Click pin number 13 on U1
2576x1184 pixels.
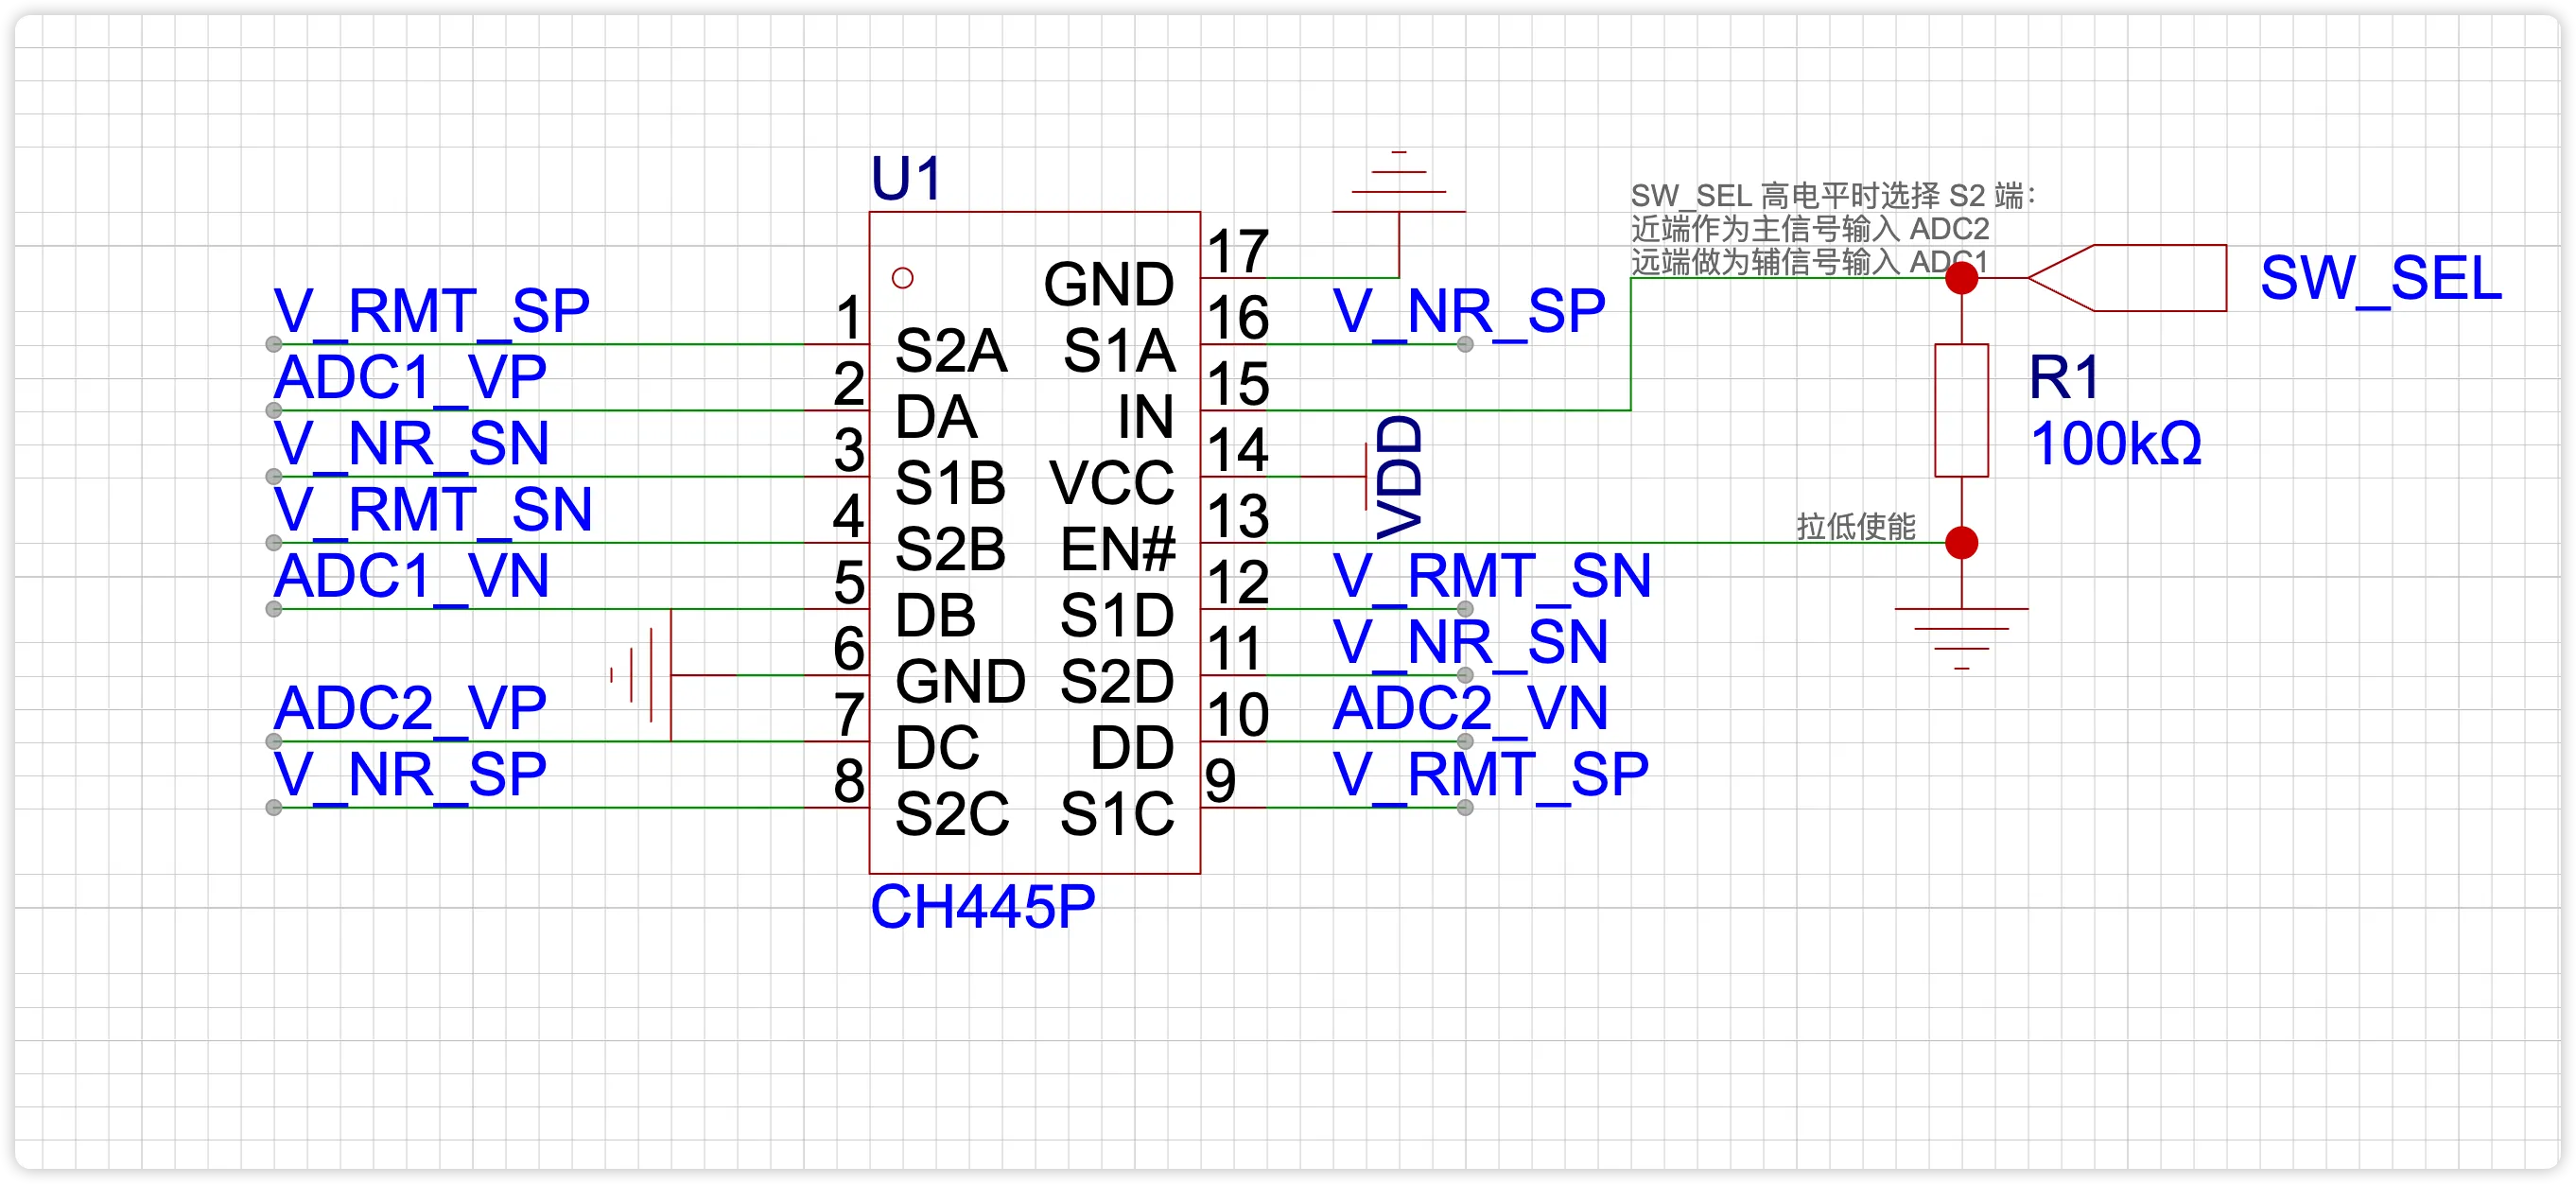[x=1238, y=516]
